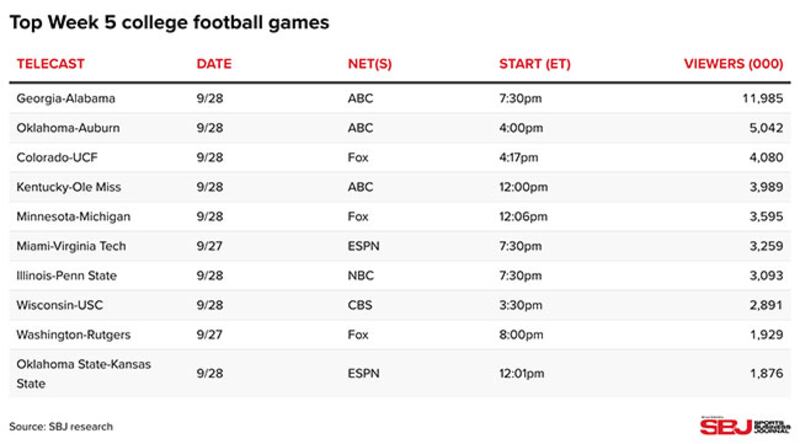This screenshot has height=444, width=800.
Task: Click the Top Week 5 college football title
Action: point(169,20)
